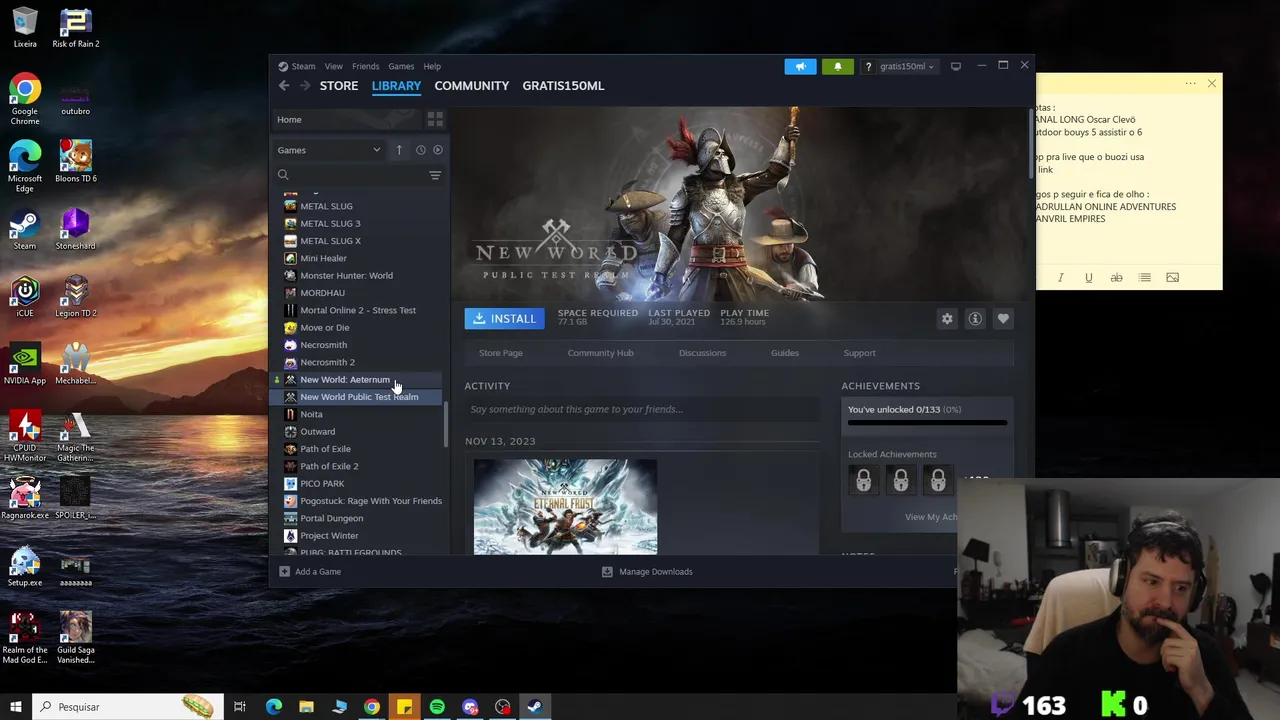Toggle bullet list in Sticky Note
The image size is (1280, 720).
tap(1144, 278)
